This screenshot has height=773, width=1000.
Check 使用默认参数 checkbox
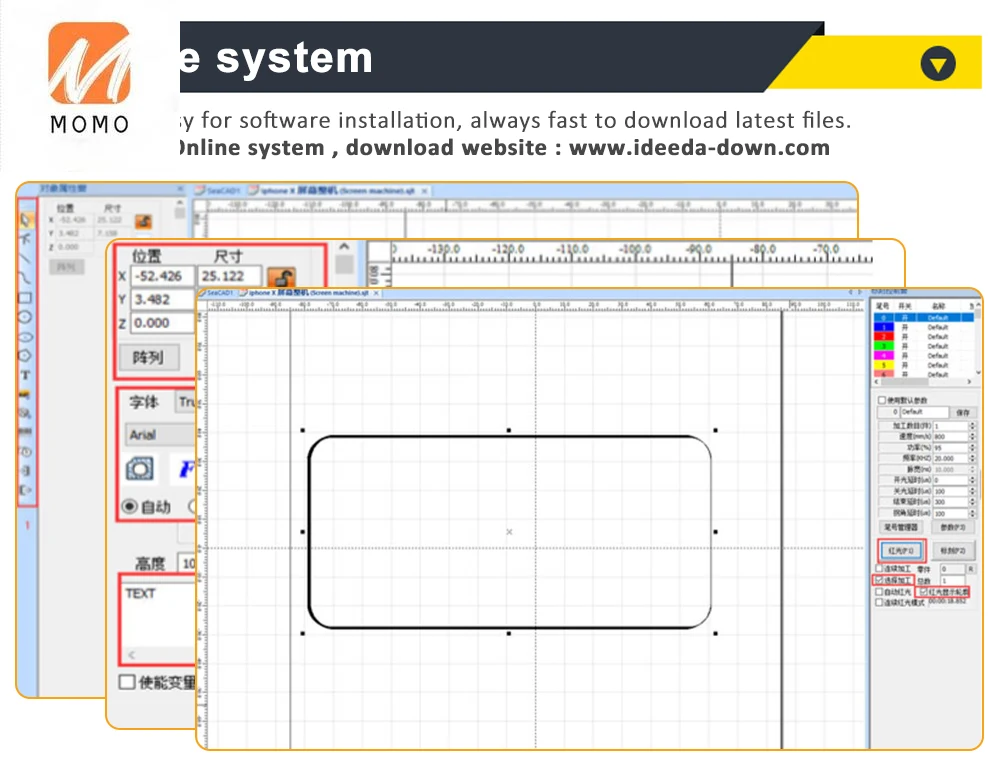(x=881, y=400)
